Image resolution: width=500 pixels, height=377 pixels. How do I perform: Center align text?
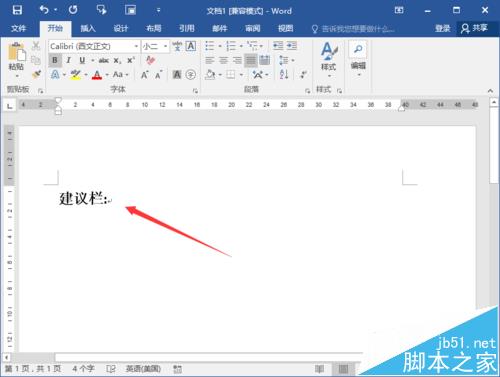click(x=223, y=60)
